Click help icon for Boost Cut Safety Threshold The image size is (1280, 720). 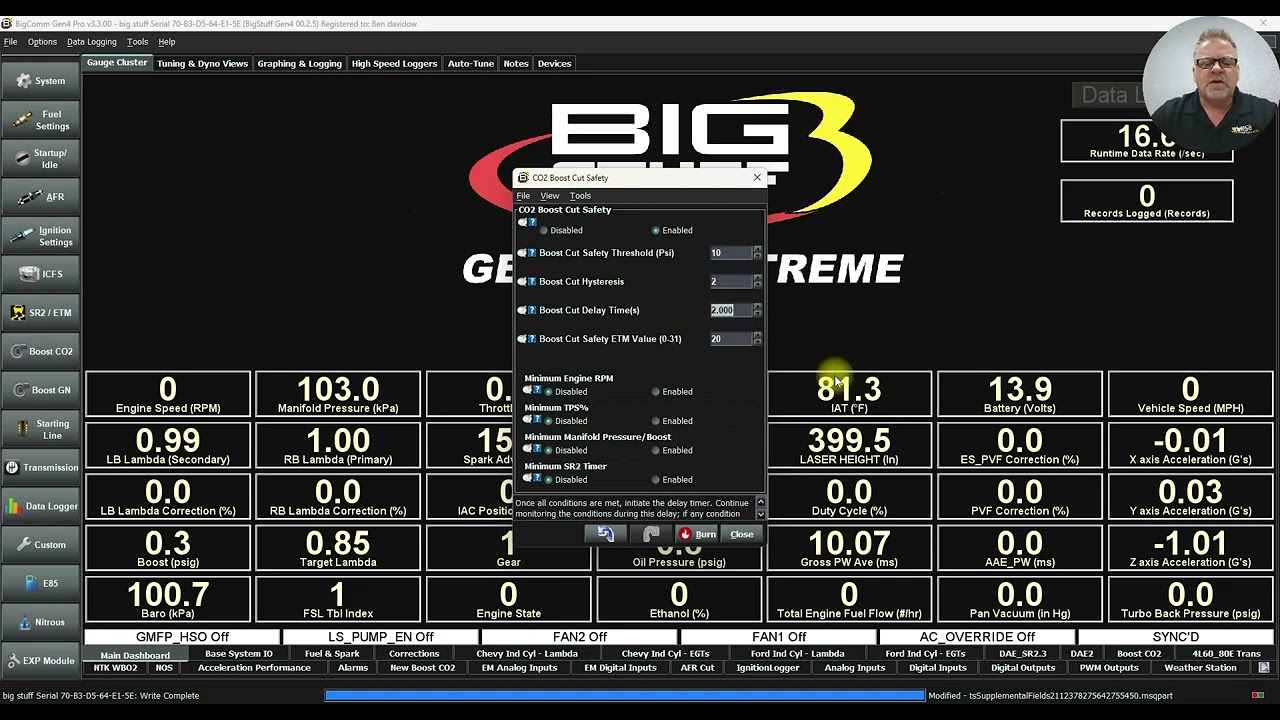pos(532,253)
